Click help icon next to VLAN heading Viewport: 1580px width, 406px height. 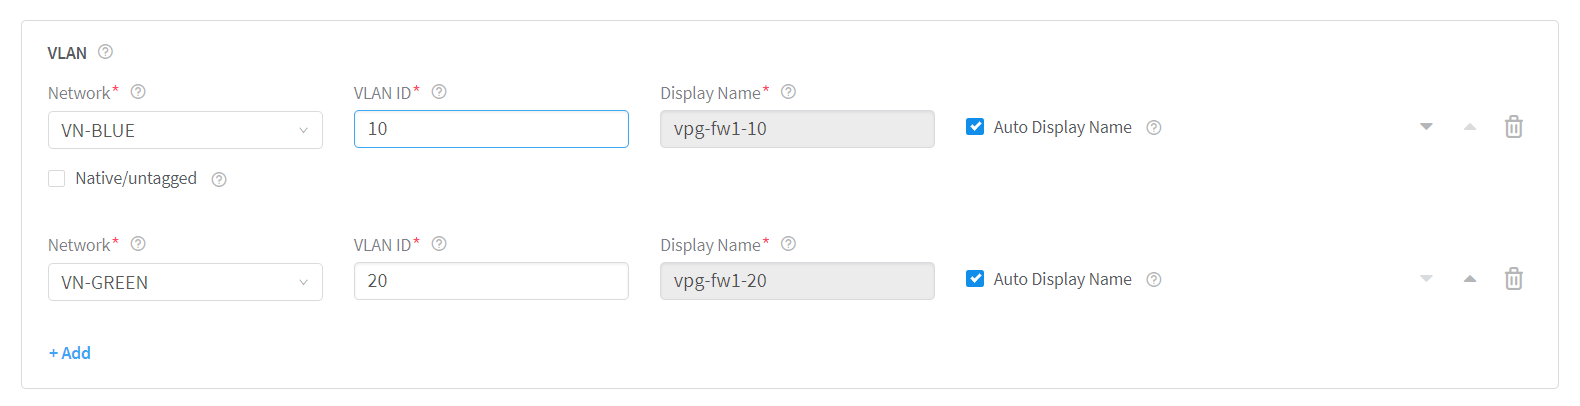tap(105, 52)
